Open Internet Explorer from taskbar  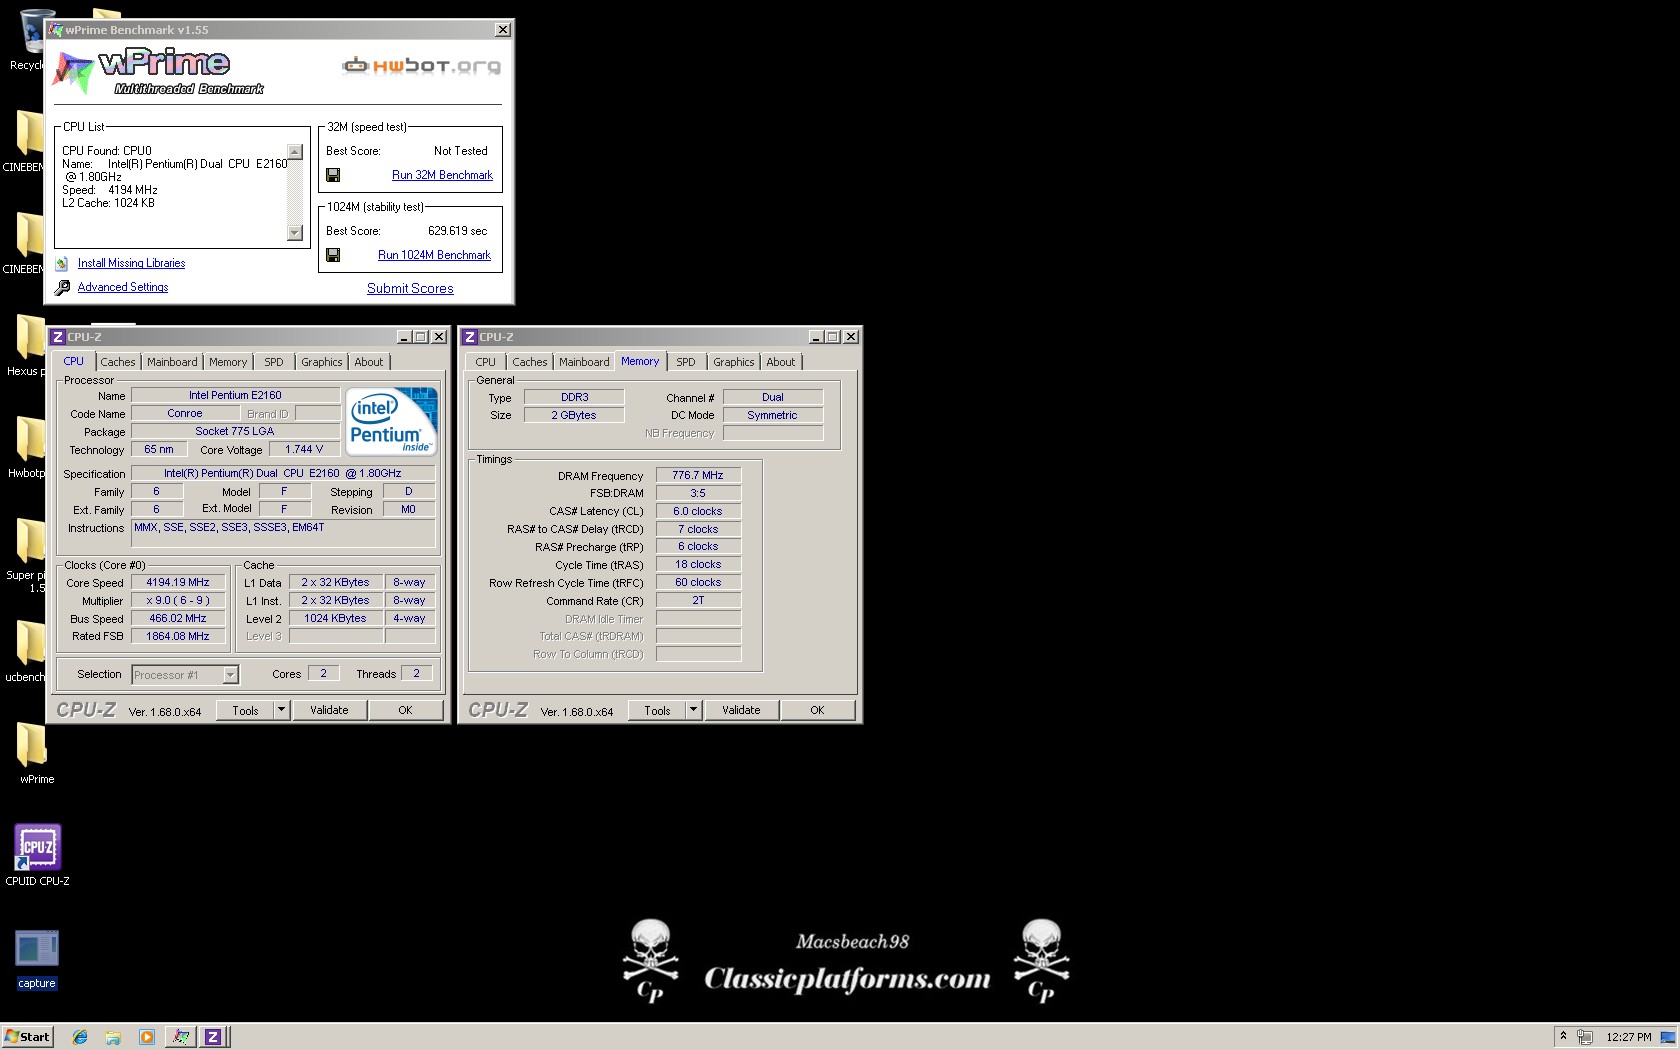[x=80, y=1037]
